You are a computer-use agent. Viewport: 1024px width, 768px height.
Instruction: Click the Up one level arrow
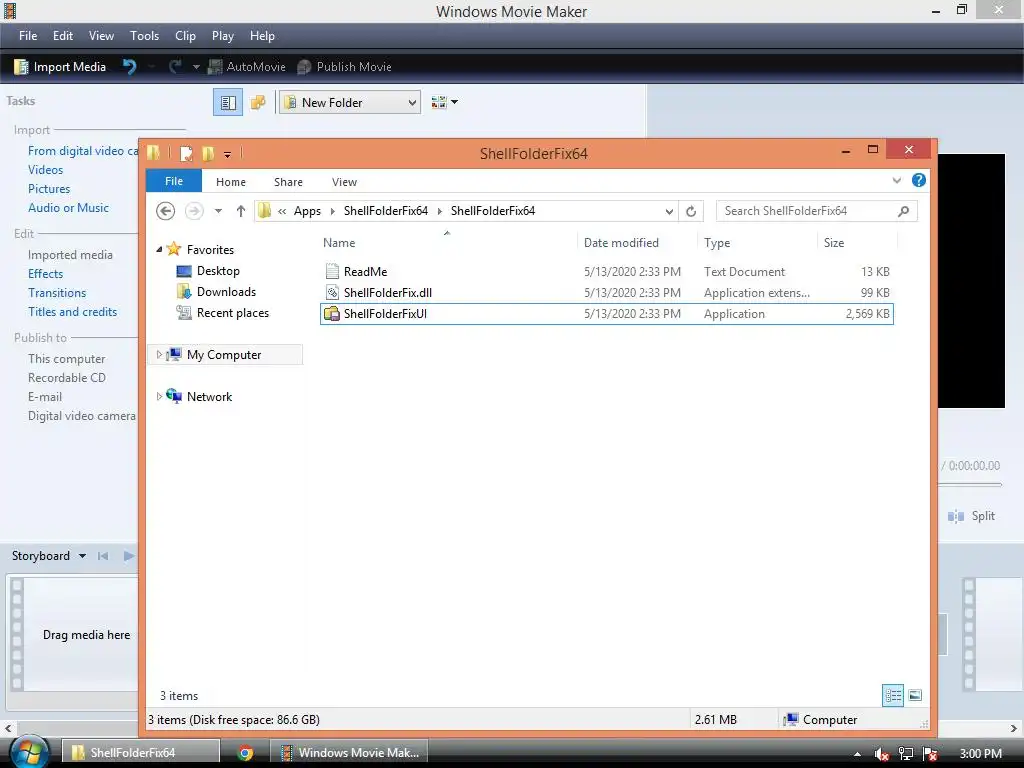pyautogui.click(x=240, y=211)
